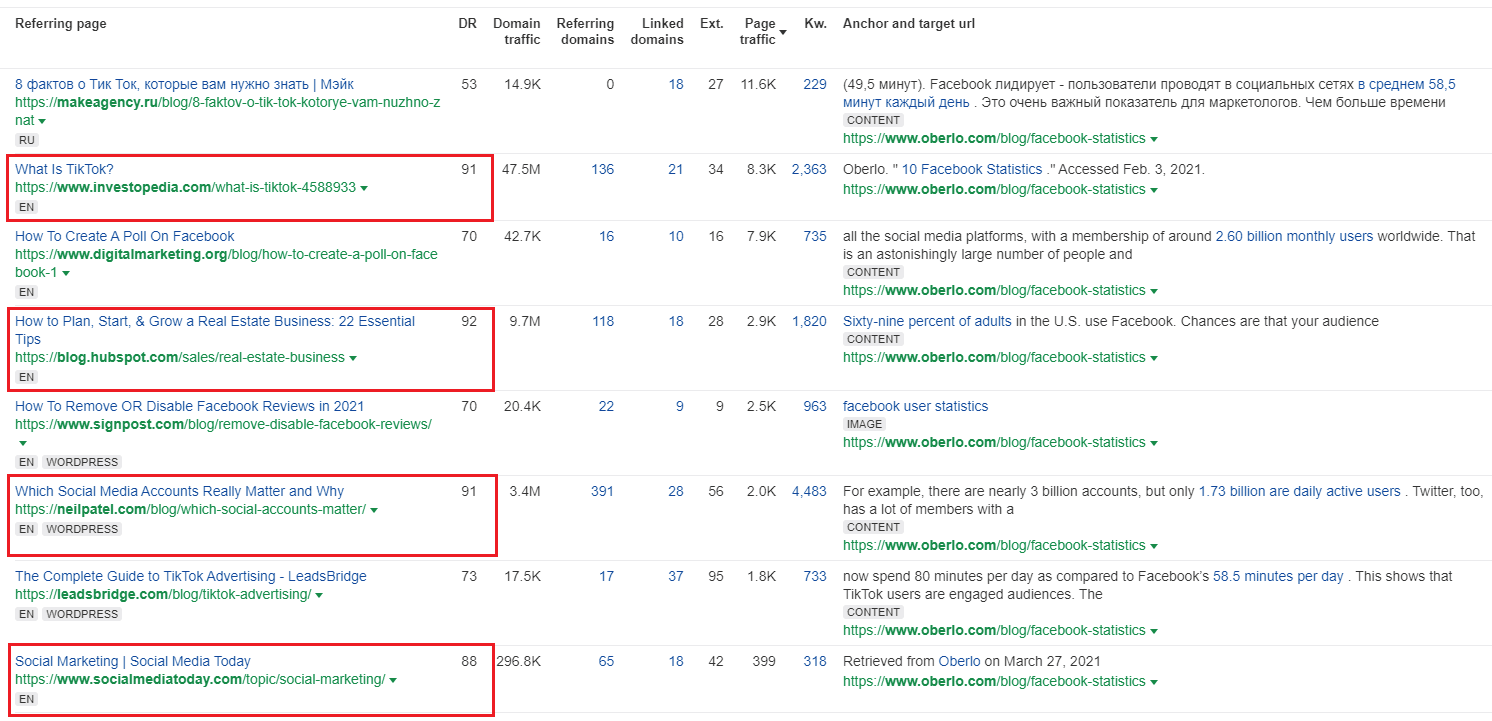Click page traffic value 399
1492x721 pixels.
(x=764, y=661)
